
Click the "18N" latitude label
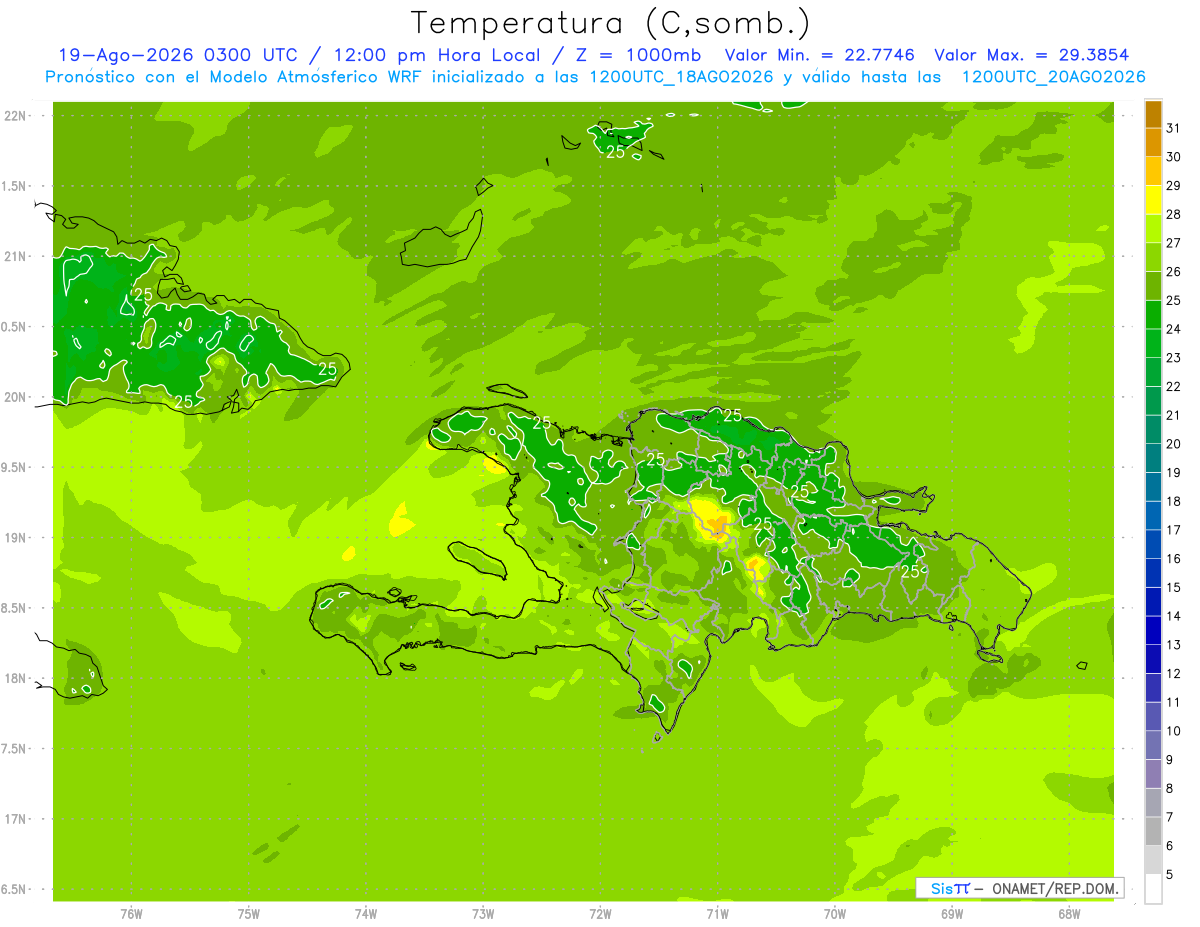tap(17, 678)
